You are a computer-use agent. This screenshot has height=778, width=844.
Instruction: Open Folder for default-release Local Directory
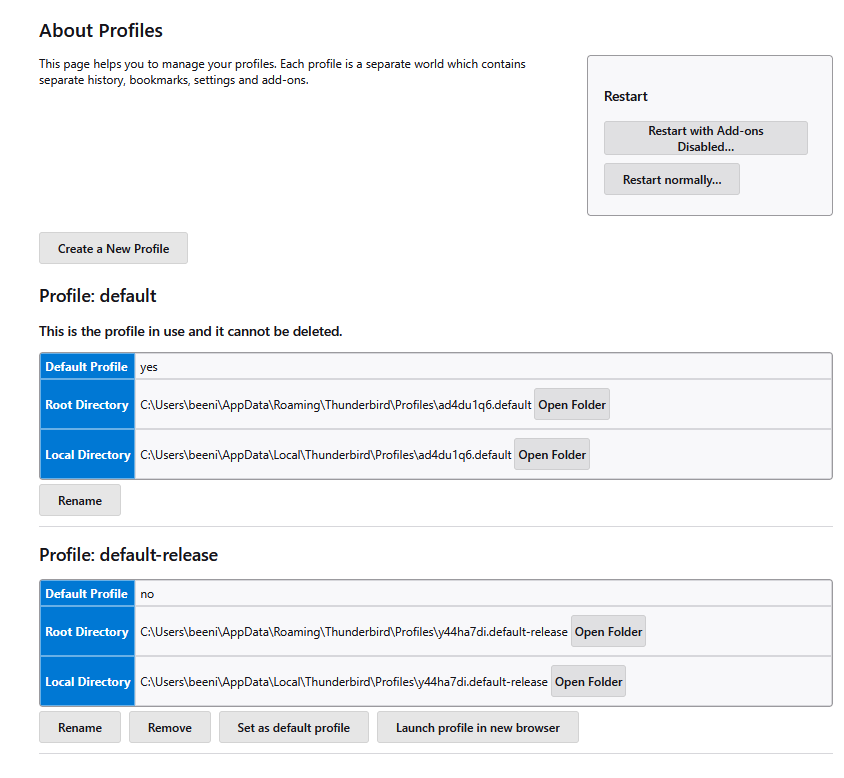(x=588, y=682)
